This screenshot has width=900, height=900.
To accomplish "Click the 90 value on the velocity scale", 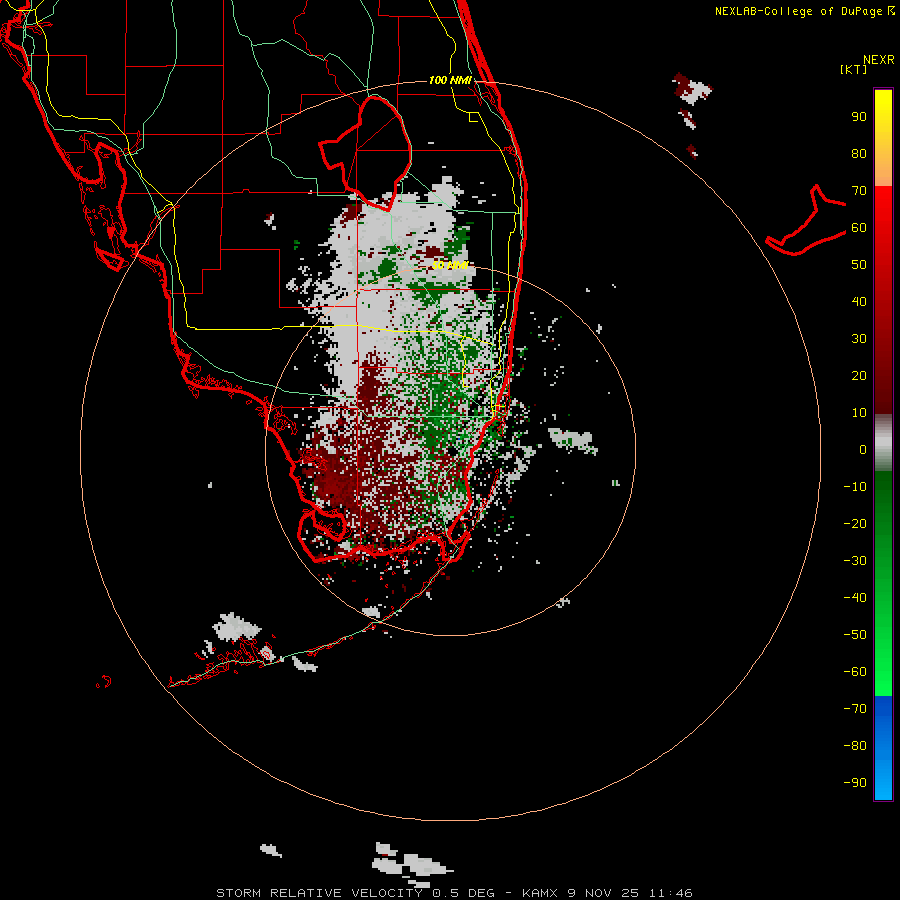I will [859, 117].
